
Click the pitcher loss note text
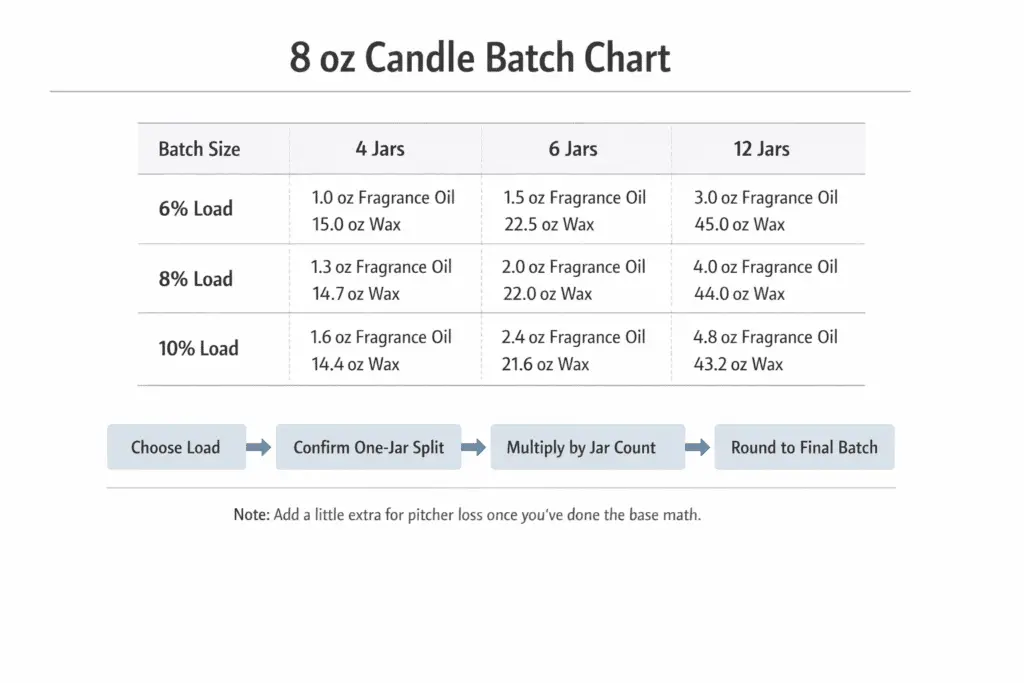tap(467, 516)
